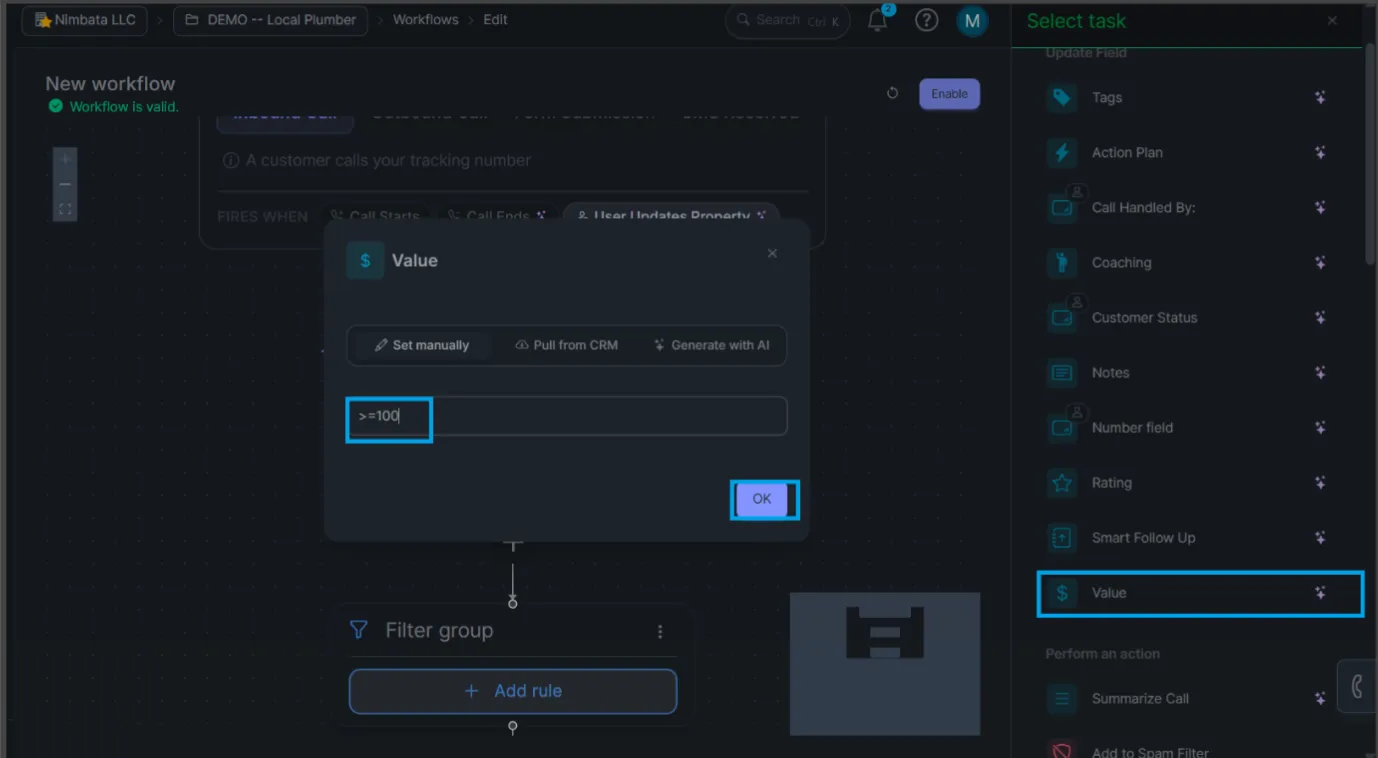Click the Notes document icon
The height and width of the screenshot is (758, 1378).
(x=1062, y=372)
